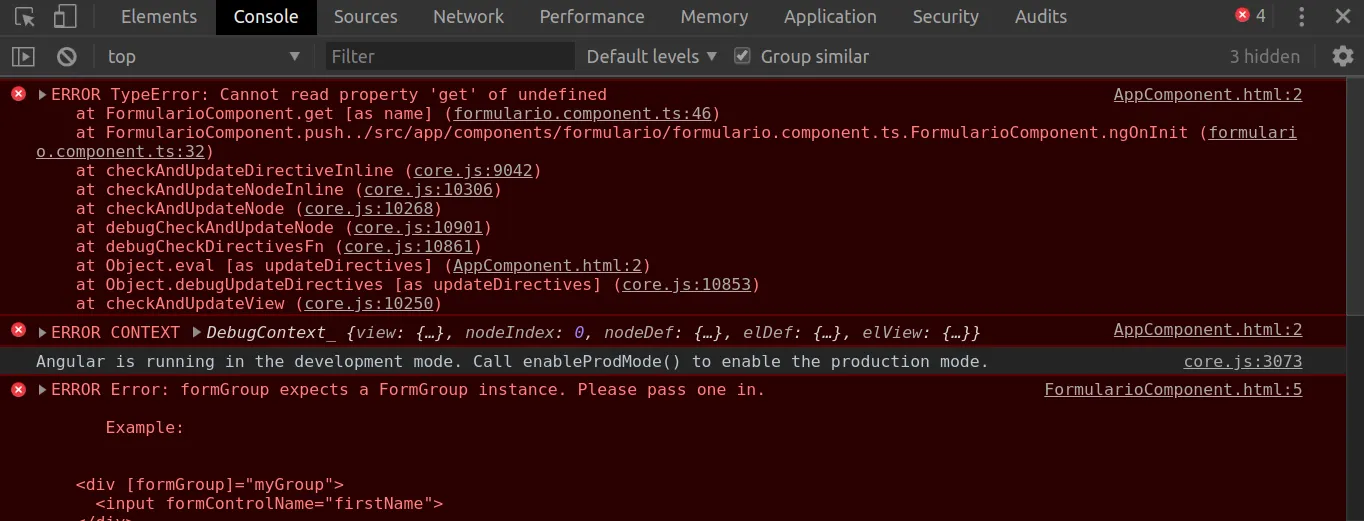Toggle the device toolbar icon

[x=65, y=17]
